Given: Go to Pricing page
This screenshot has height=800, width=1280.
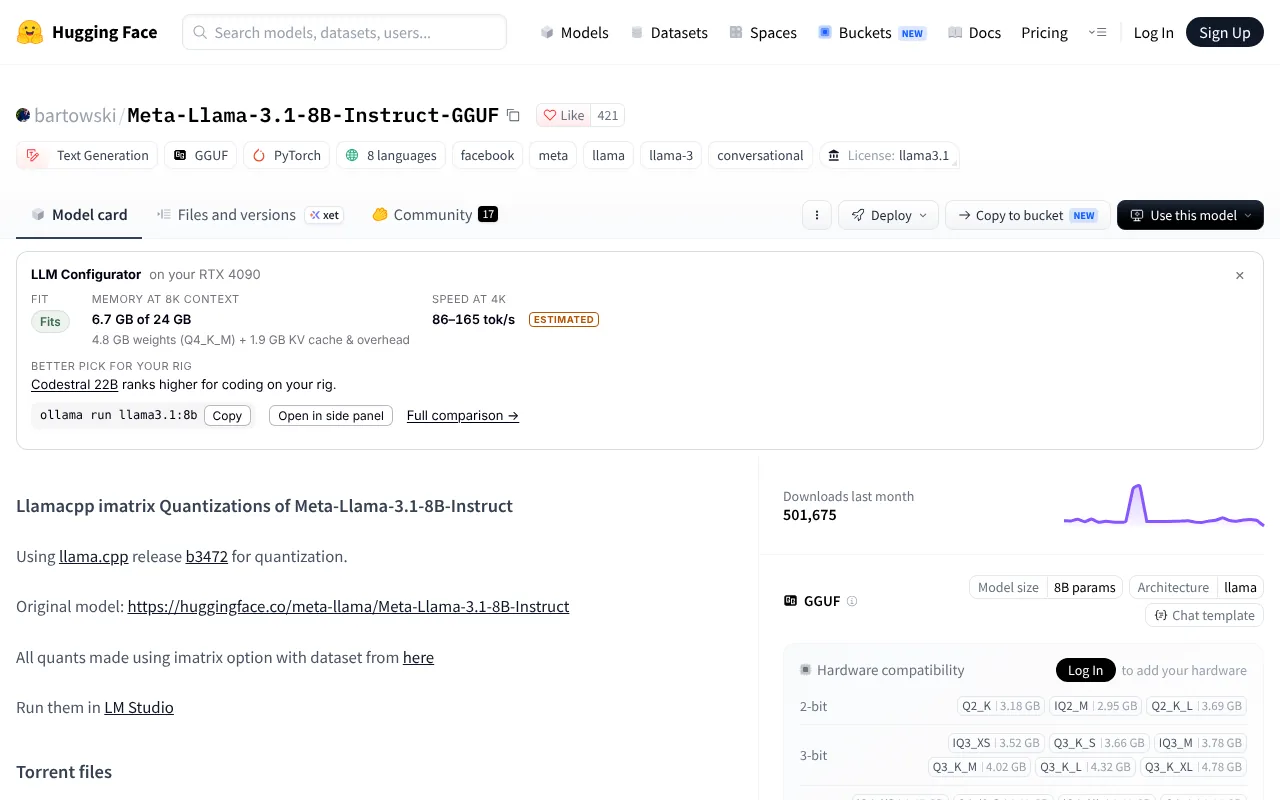Looking at the screenshot, I should (1044, 32).
